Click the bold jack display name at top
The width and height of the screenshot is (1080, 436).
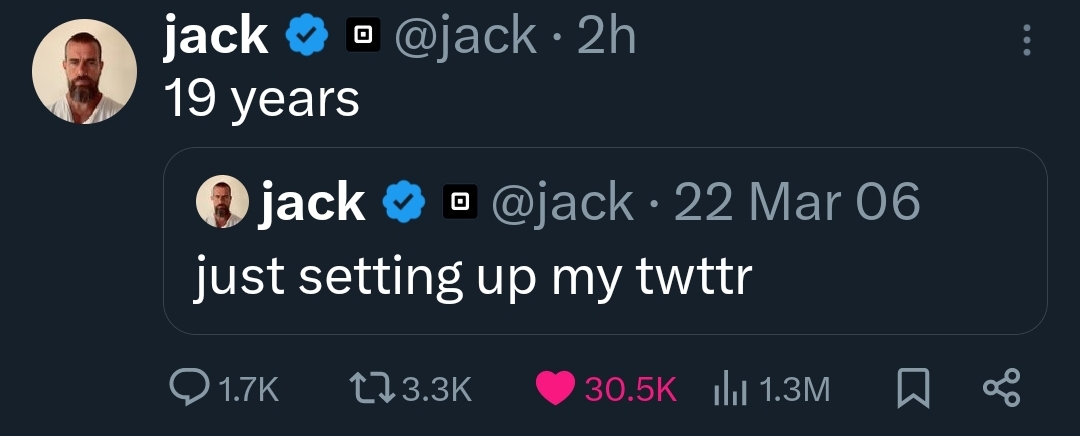point(216,38)
